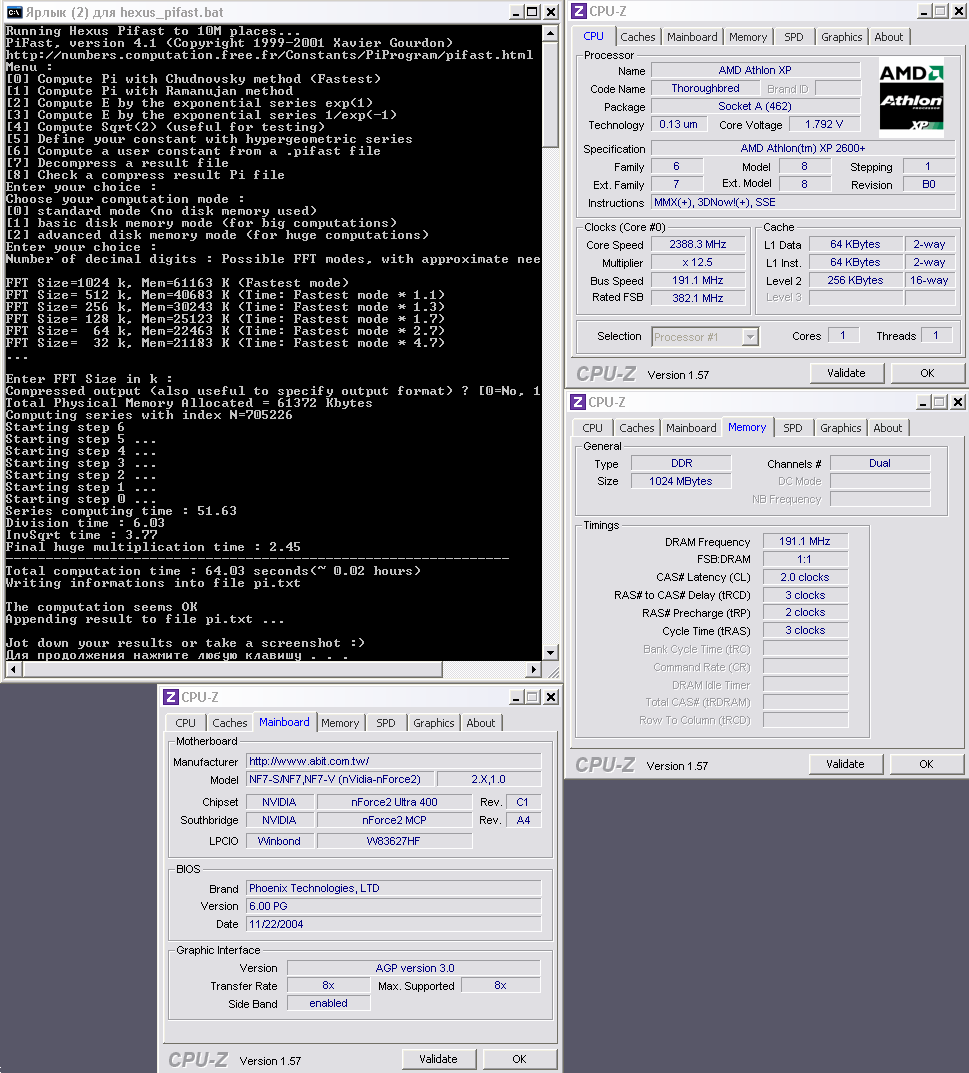Screen dimensions: 969x1073
Task: Click OK in the CPU tab window
Action: (x=927, y=373)
